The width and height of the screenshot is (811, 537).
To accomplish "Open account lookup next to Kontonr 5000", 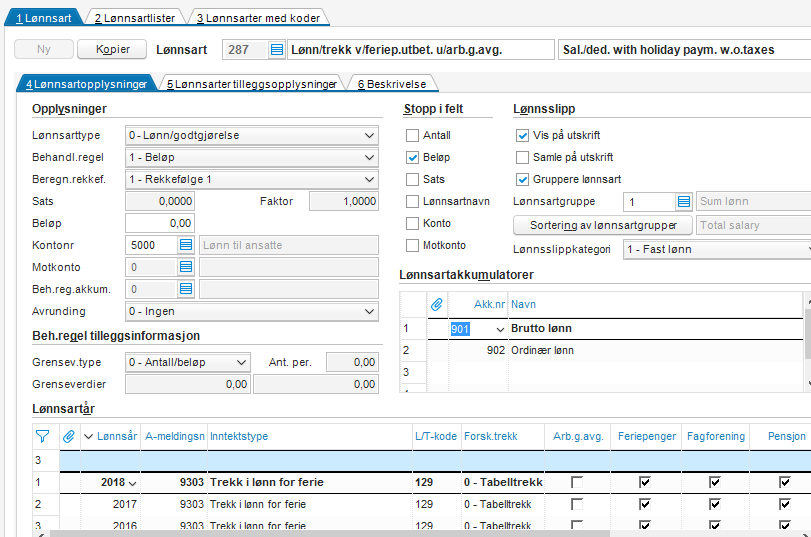I will [x=186, y=245].
